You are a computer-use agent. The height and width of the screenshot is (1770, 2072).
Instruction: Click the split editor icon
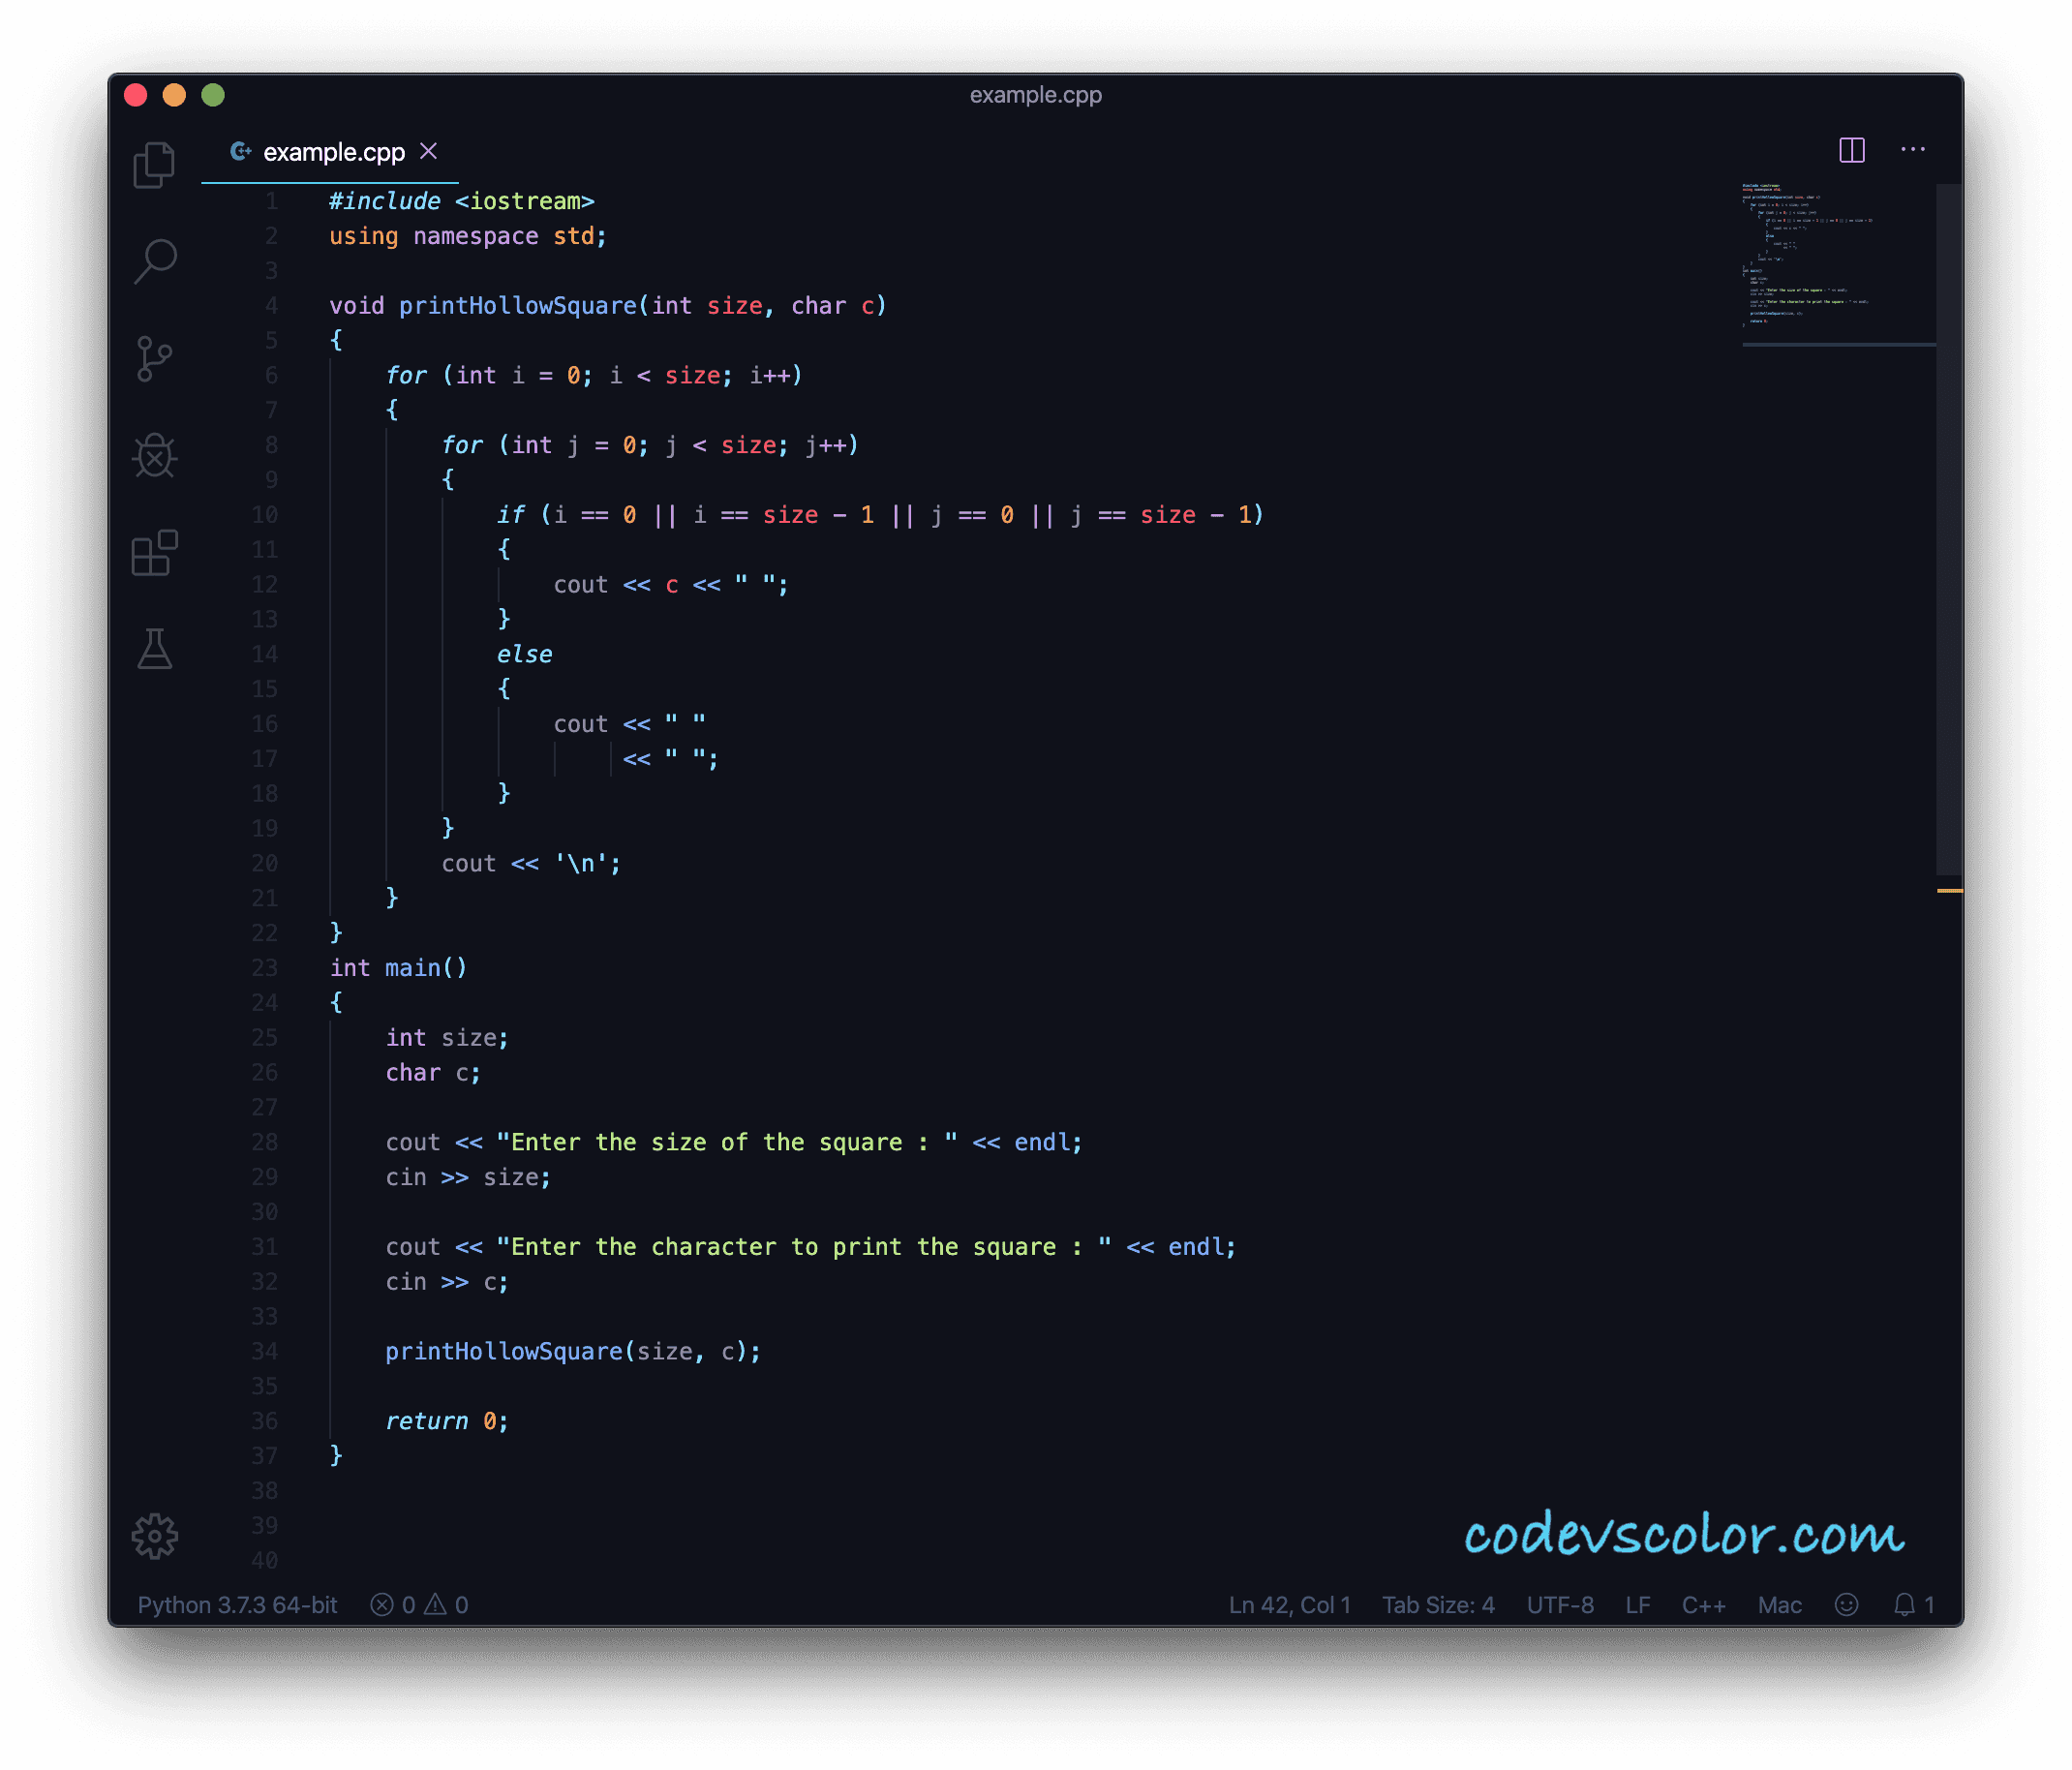(x=1851, y=150)
